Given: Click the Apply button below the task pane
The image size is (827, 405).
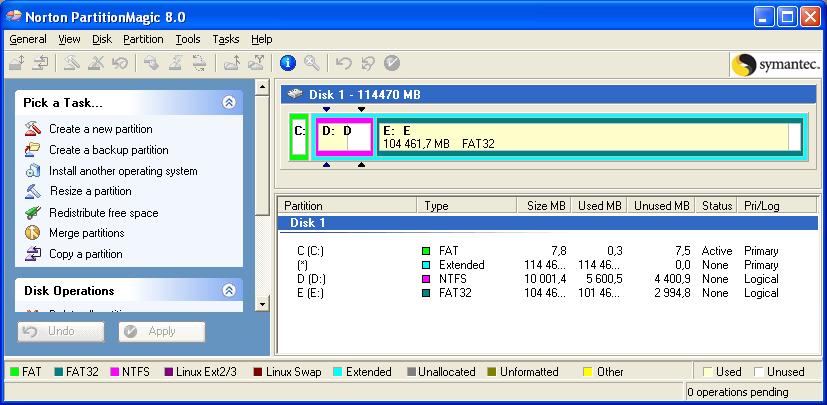Looking at the screenshot, I should click(161, 331).
